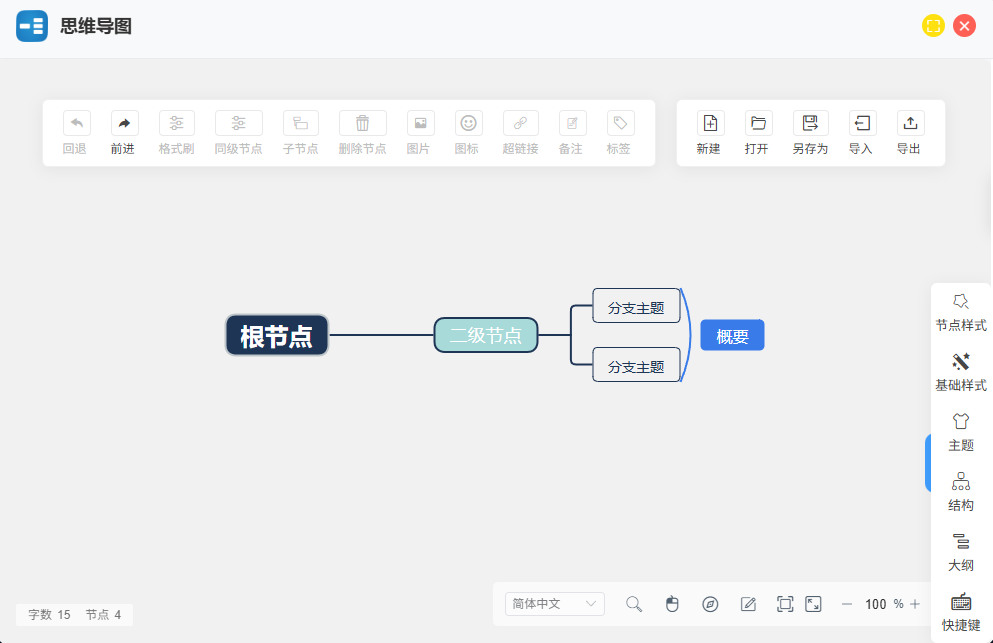The image size is (993, 643).
Task: Select the 根节点 root node
Action: [x=277, y=336]
